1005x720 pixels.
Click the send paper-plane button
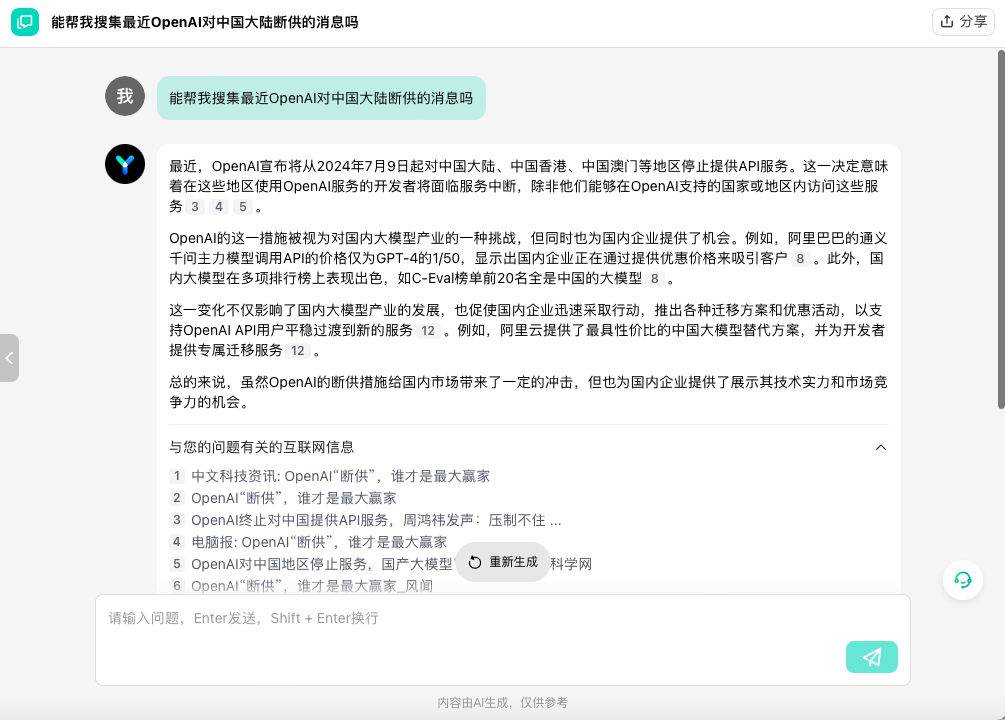(872, 657)
